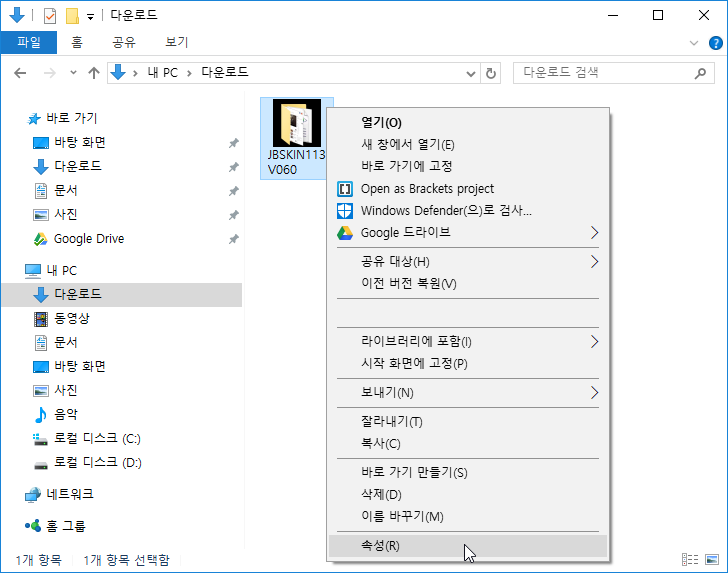Screen dimensions: 728x573
Task: Open the Google 드라이브 submenu
Action: pos(468,233)
